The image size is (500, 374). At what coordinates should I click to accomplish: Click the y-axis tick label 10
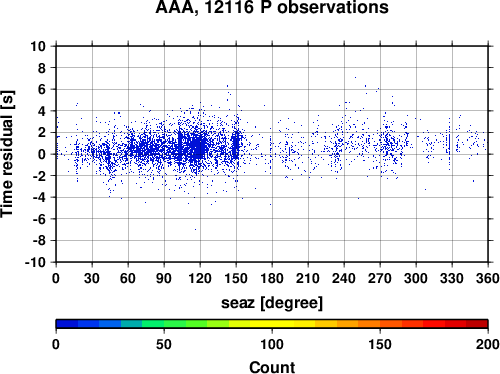pyautogui.click(x=38, y=46)
